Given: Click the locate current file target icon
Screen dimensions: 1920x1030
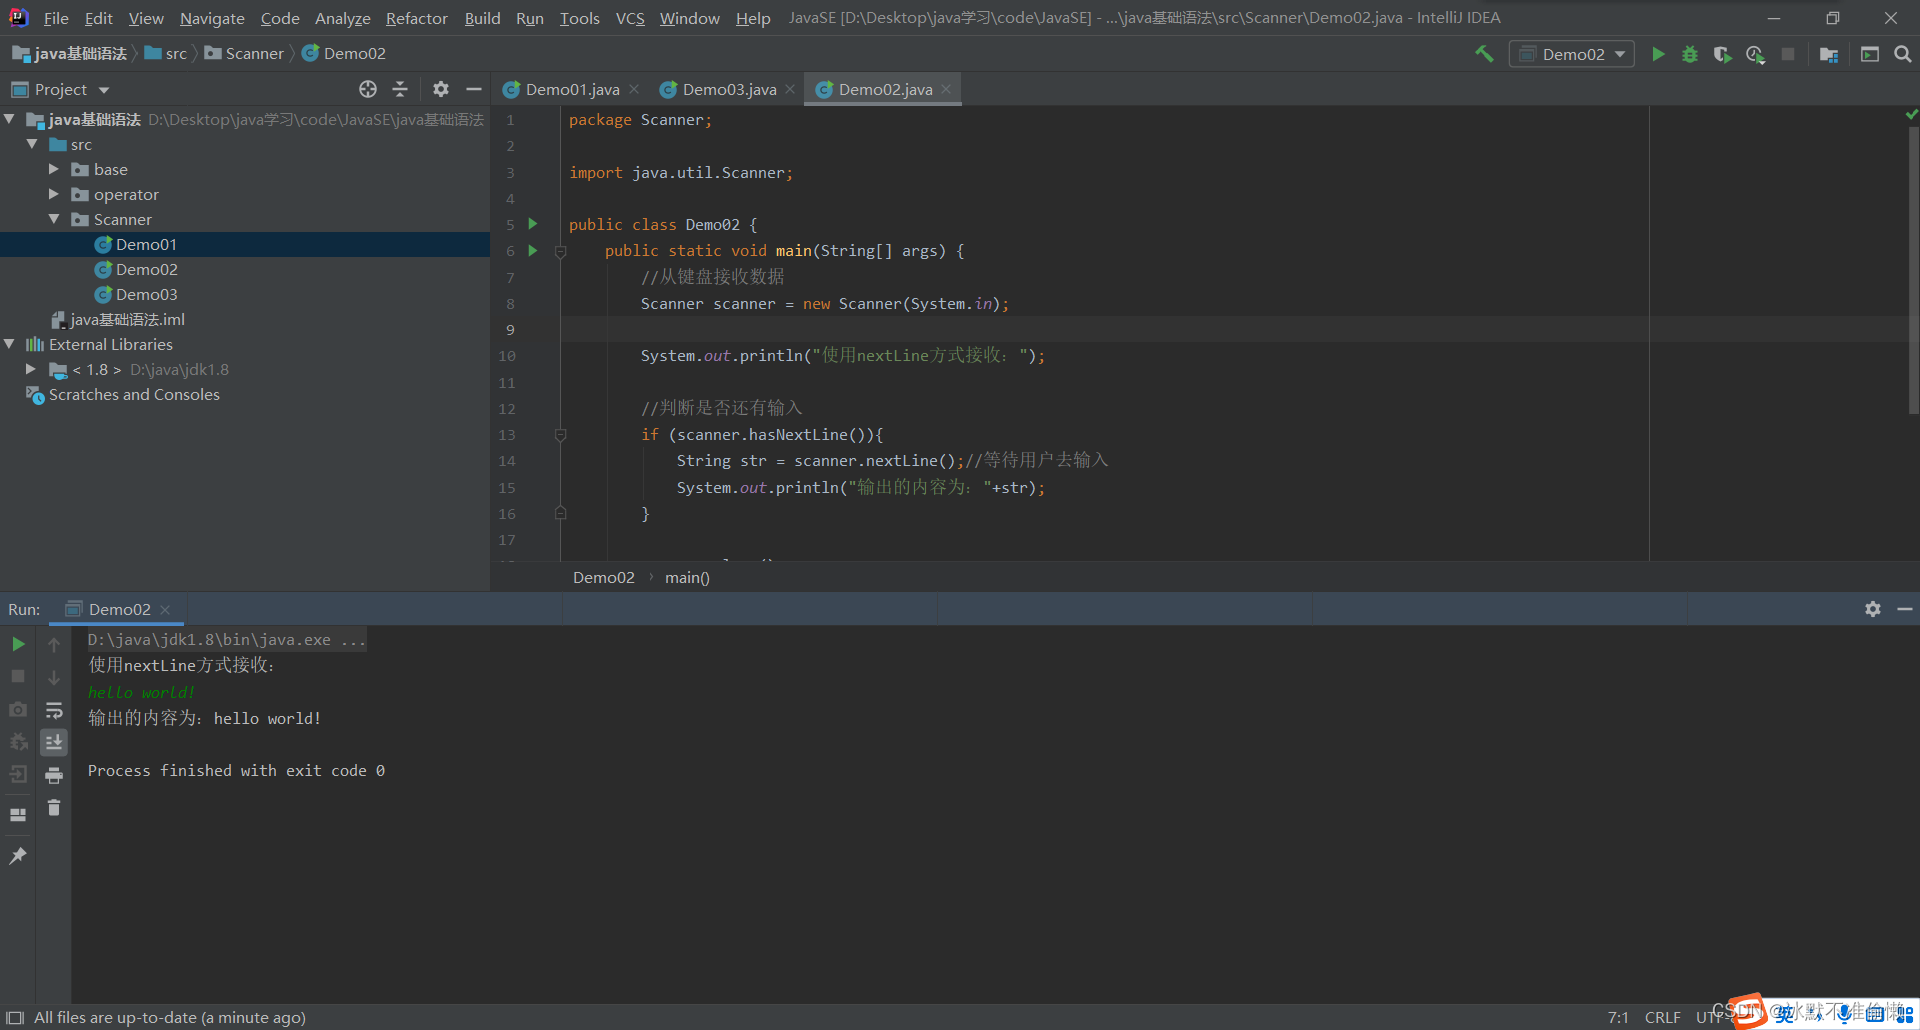Looking at the screenshot, I should point(368,89).
